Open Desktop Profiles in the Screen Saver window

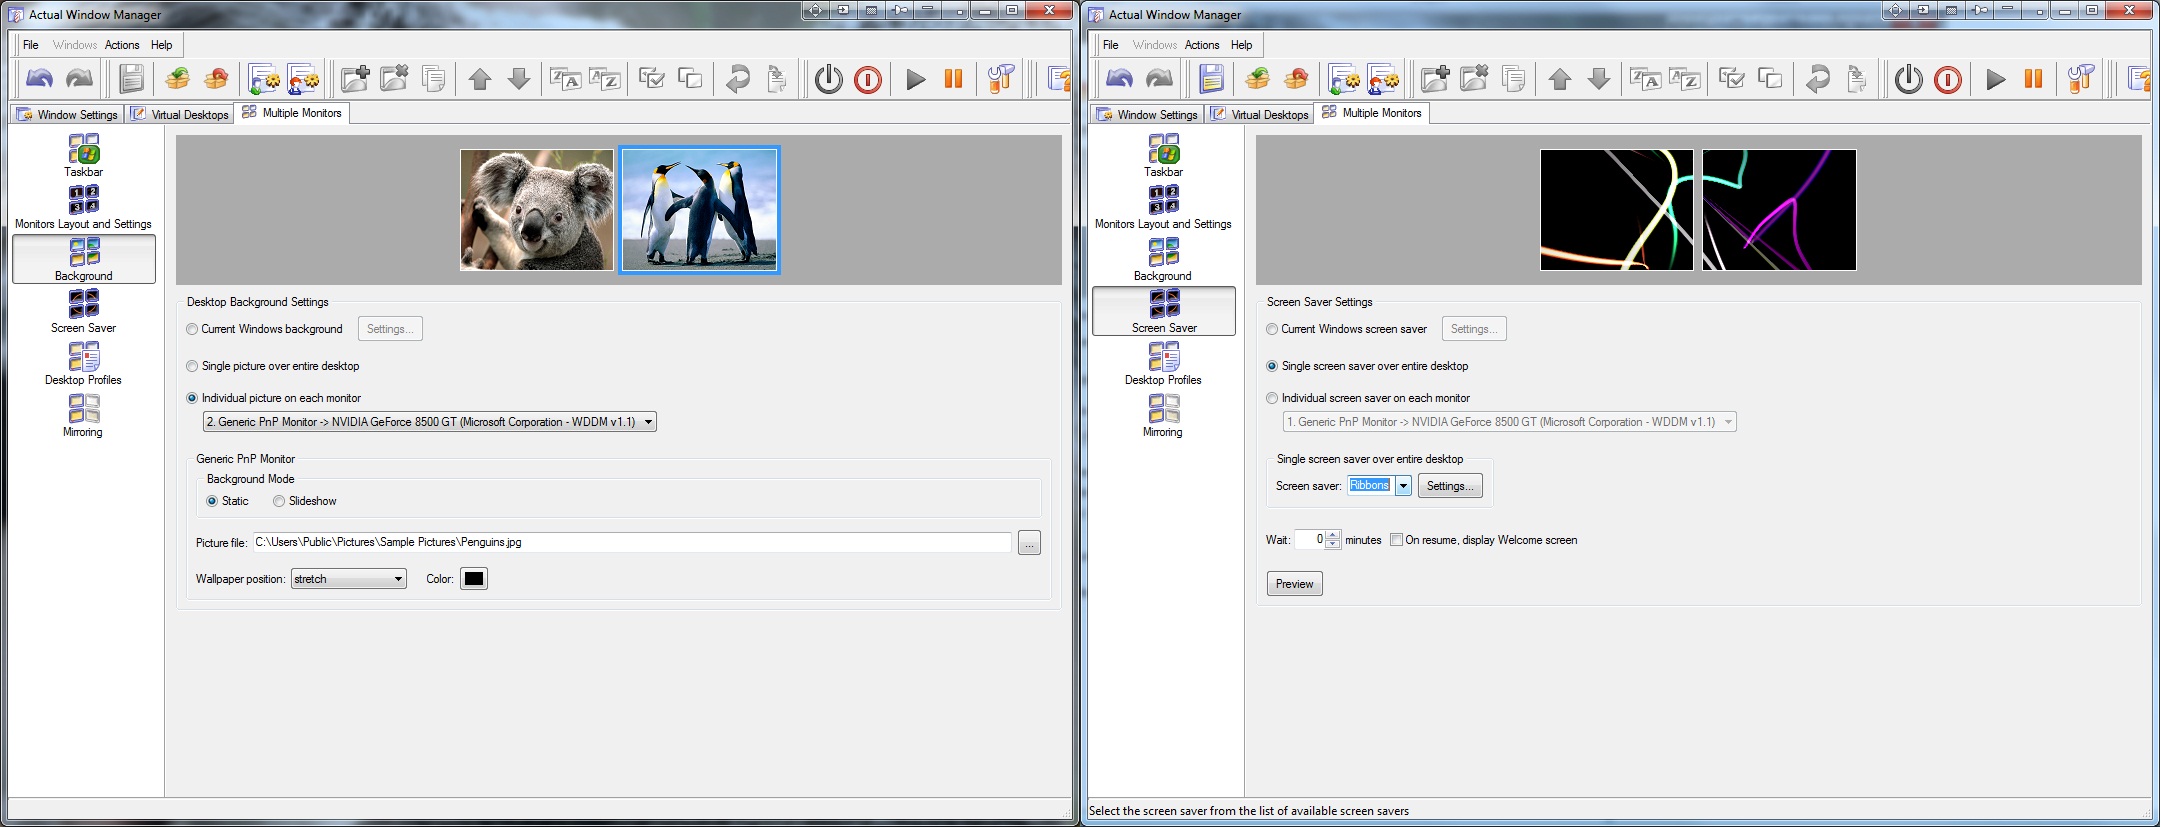(1163, 363)
